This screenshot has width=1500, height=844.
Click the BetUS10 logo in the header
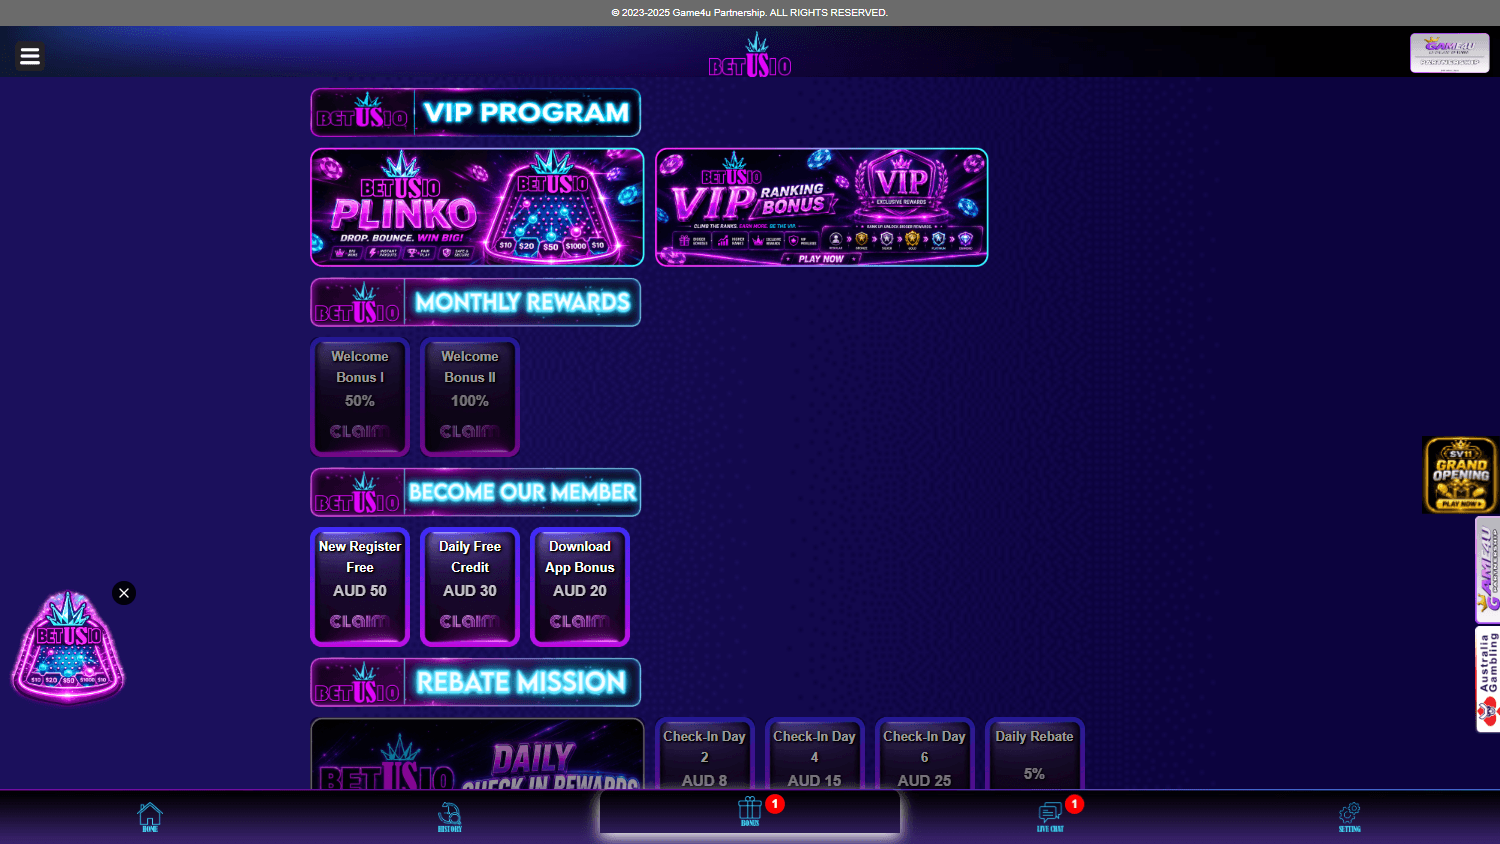click(750, 55)
